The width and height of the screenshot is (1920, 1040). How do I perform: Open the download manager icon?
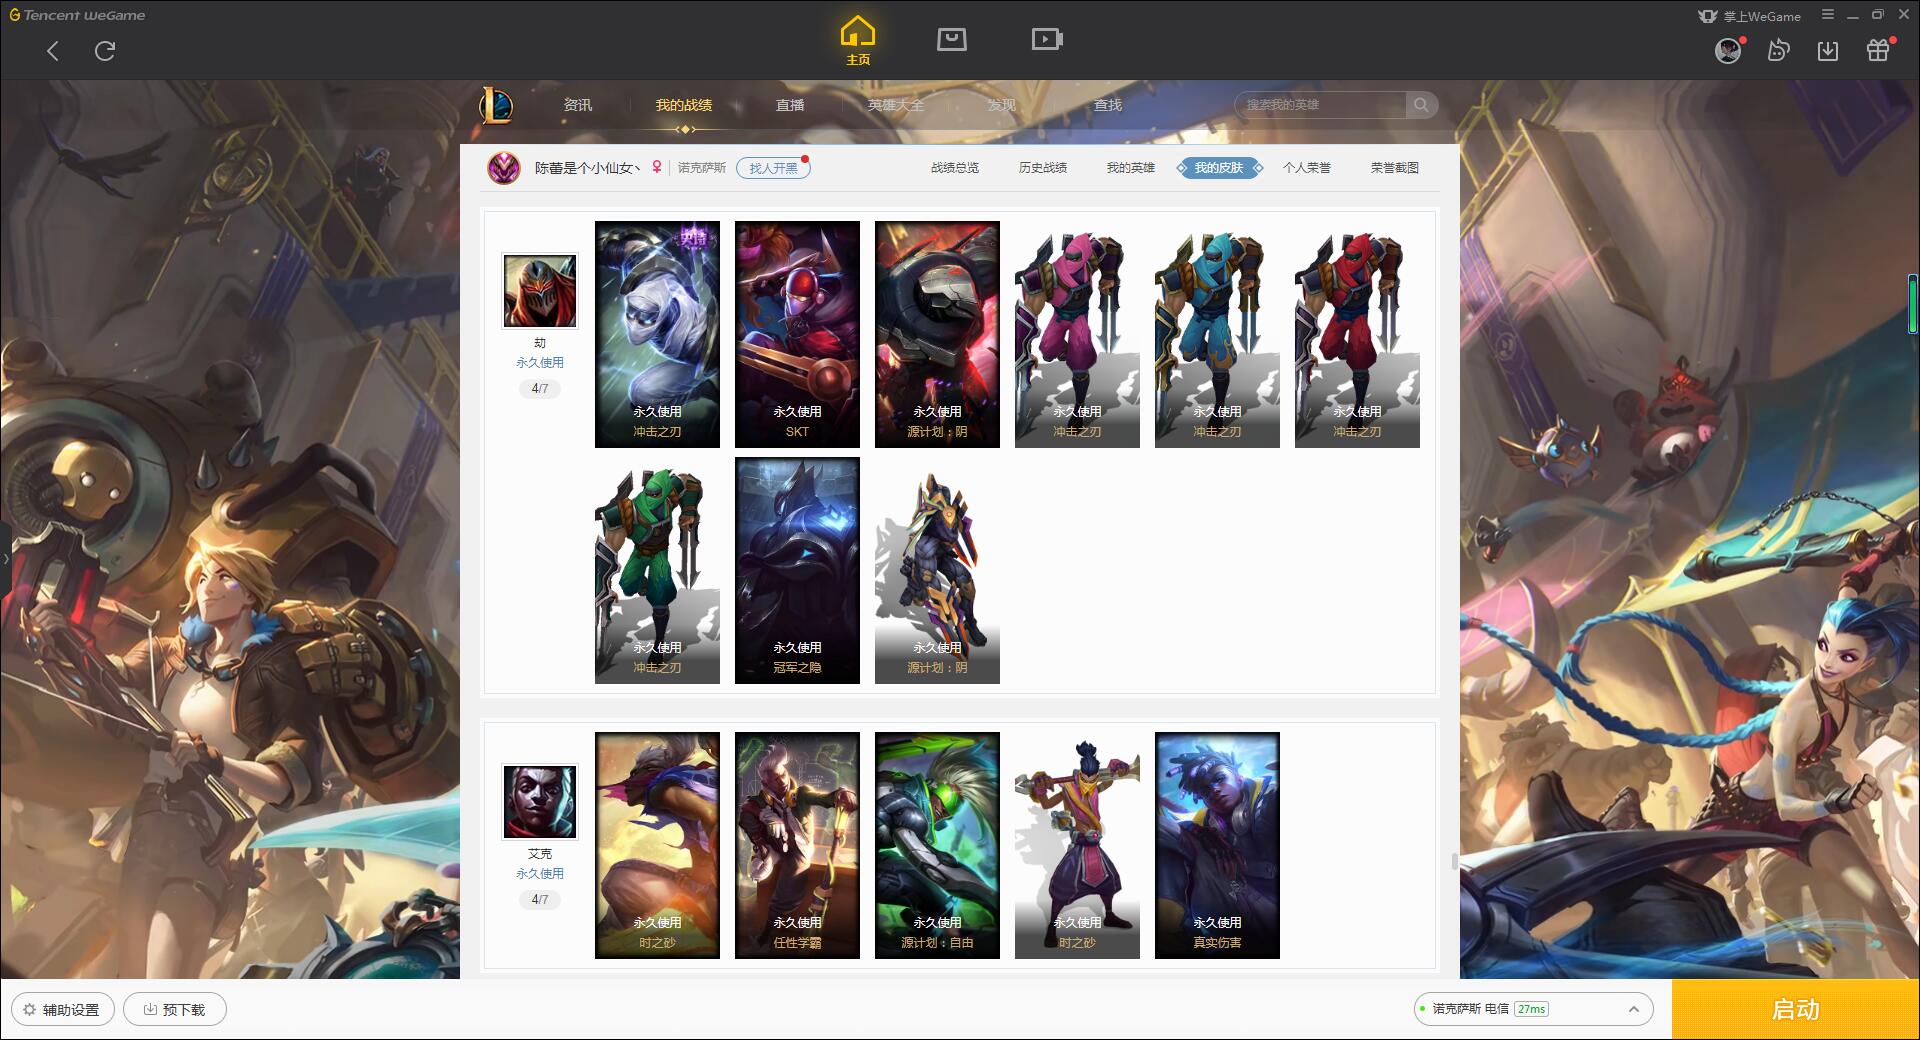click(x=1828, y=51)
